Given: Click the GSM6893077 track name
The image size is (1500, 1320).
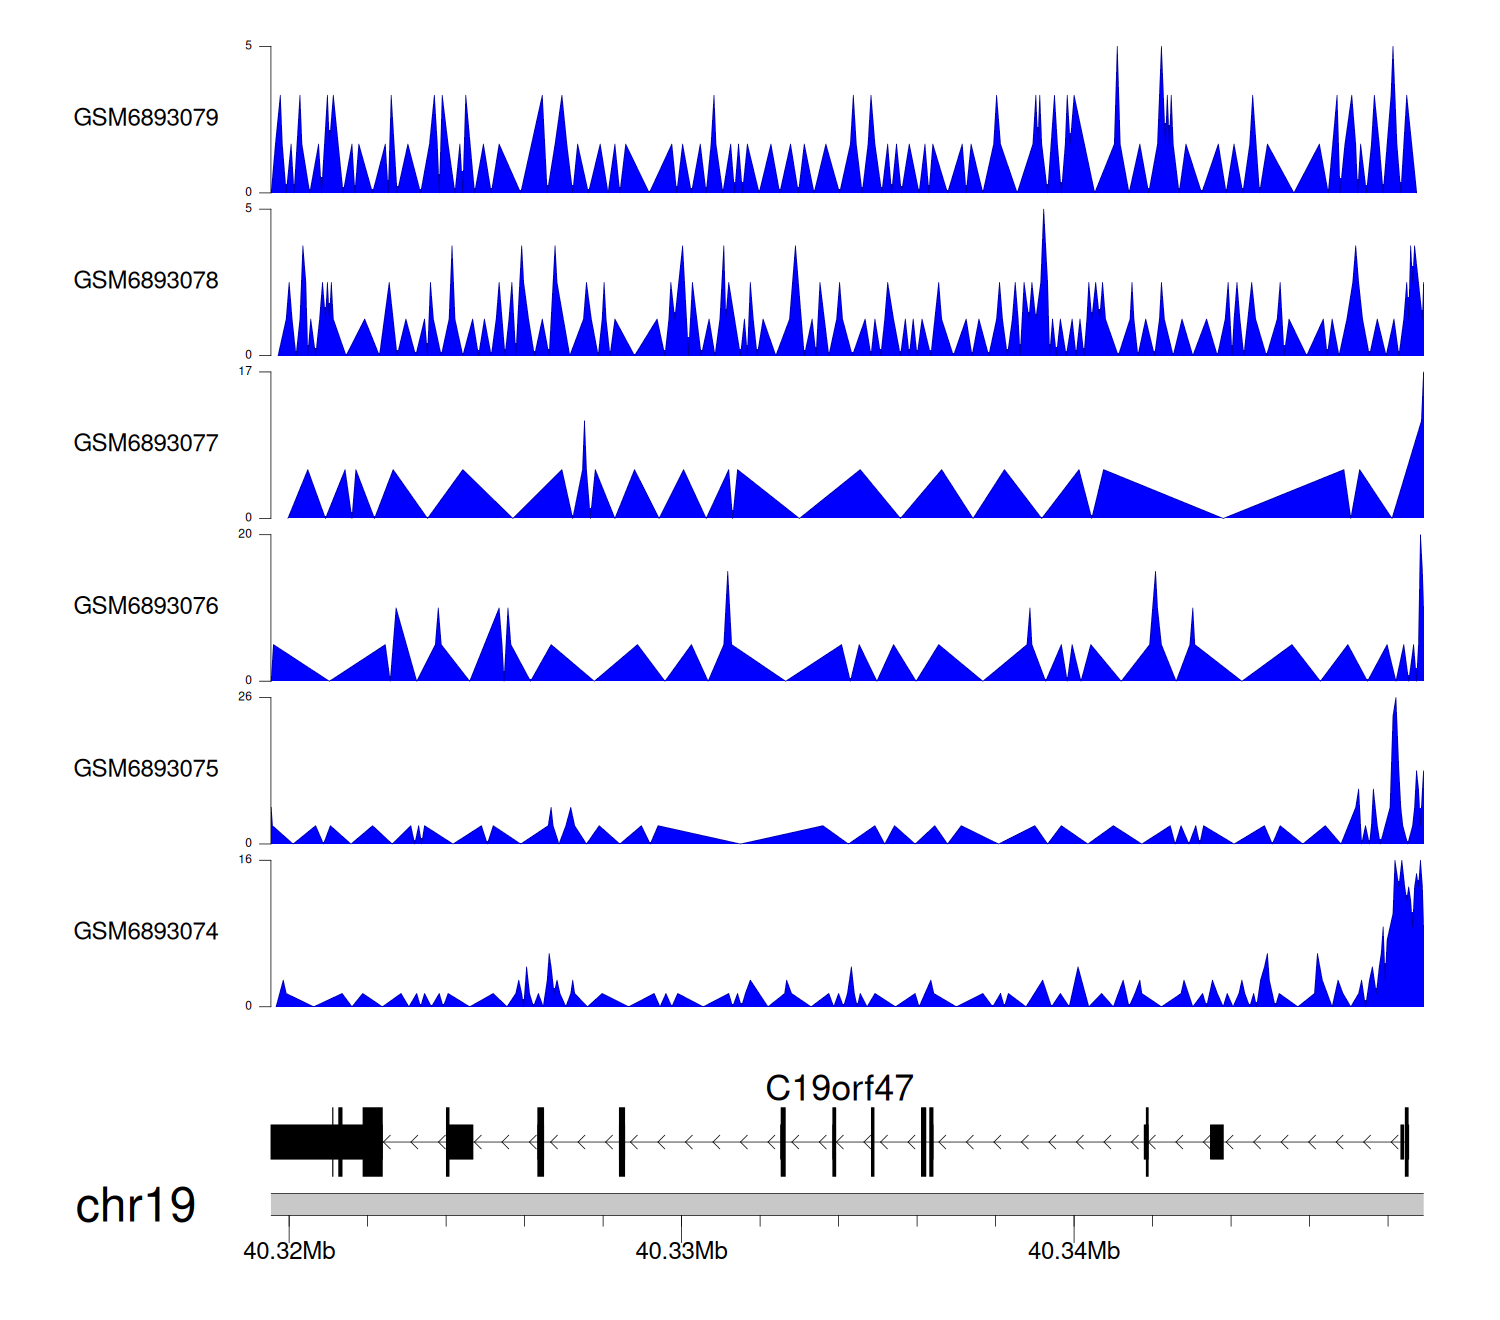Looking at the screenshot, I should (x=146, y=444).
